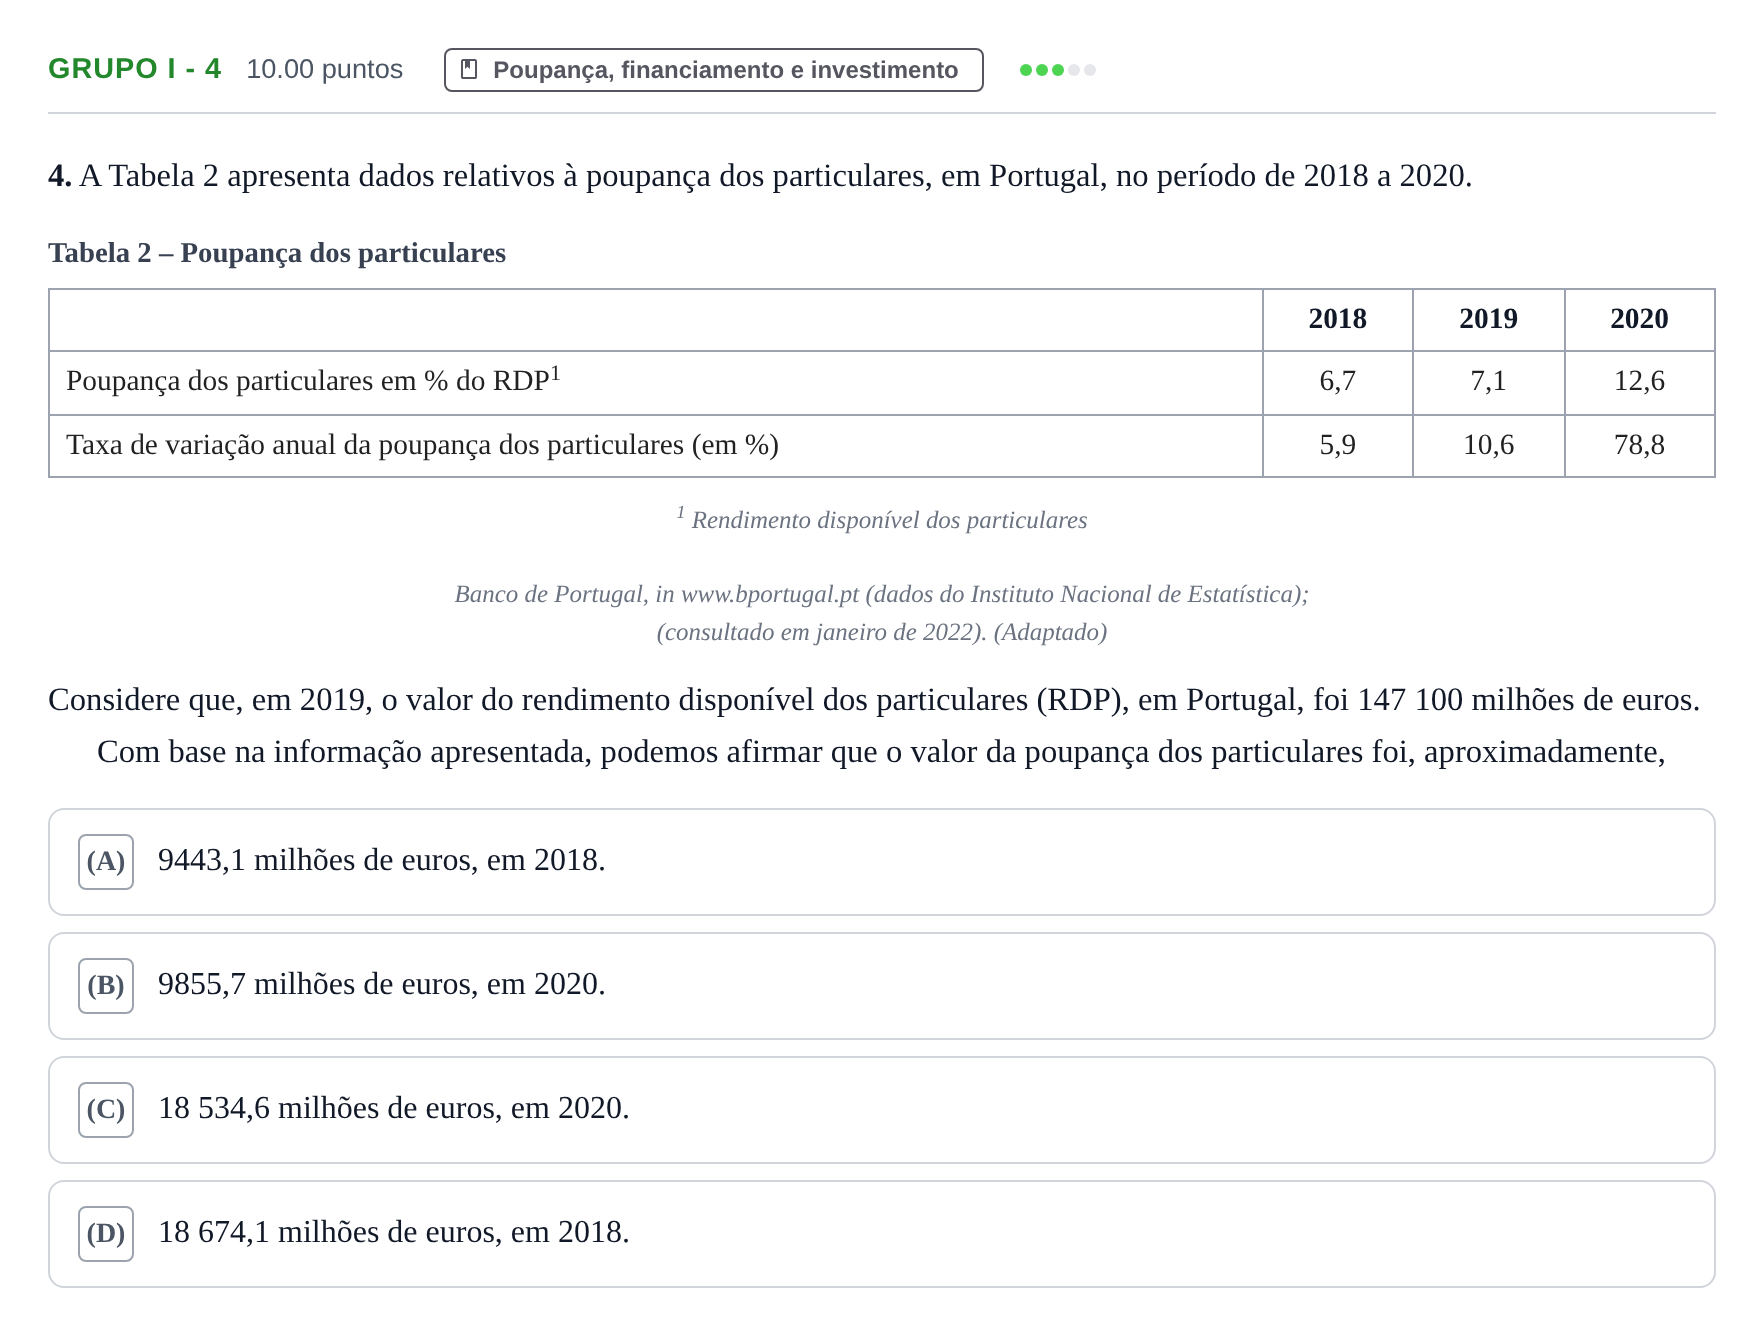Viewport: 1764px width, 1338px height.
Task: Click the GRUPO I - 4 heading
Action: tap(135, 69)
